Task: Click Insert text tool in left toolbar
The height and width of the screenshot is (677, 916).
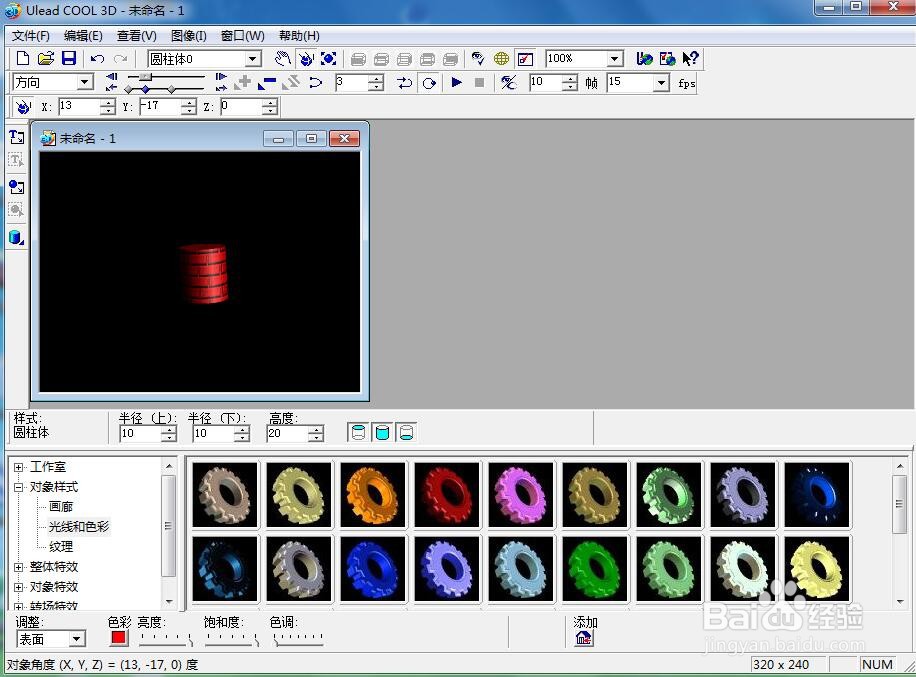Action: 16,137
